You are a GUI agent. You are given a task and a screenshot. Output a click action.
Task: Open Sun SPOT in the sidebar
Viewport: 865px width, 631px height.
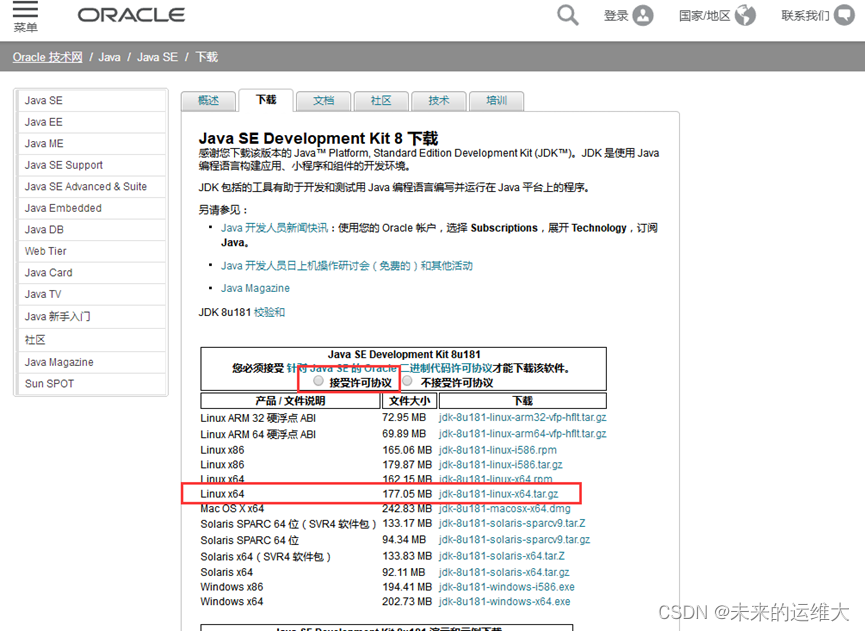[x=90, y=384]
